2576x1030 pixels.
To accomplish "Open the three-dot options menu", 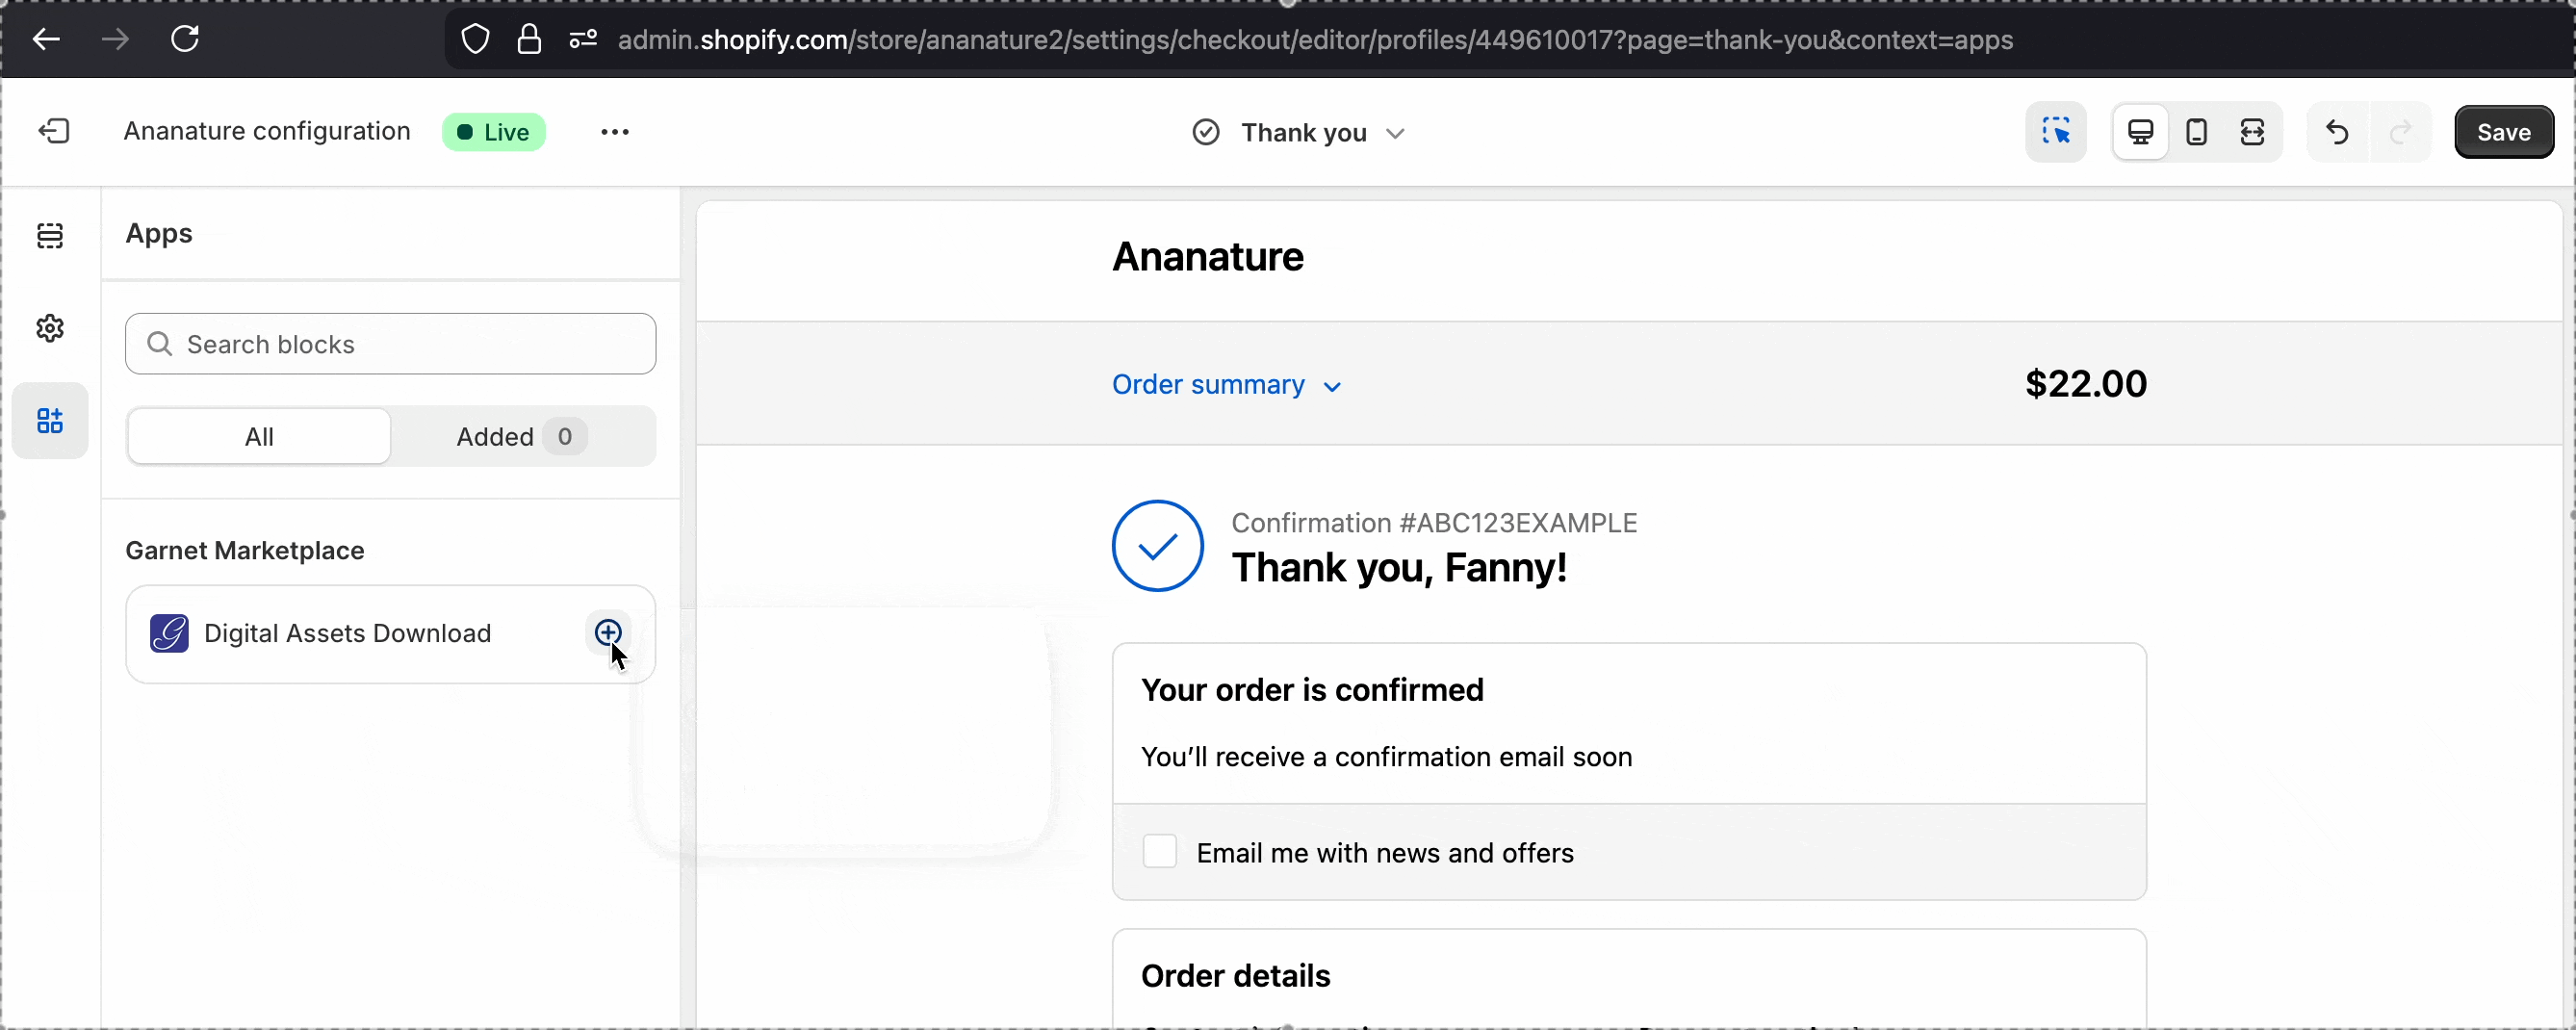I will pos(614,132).
